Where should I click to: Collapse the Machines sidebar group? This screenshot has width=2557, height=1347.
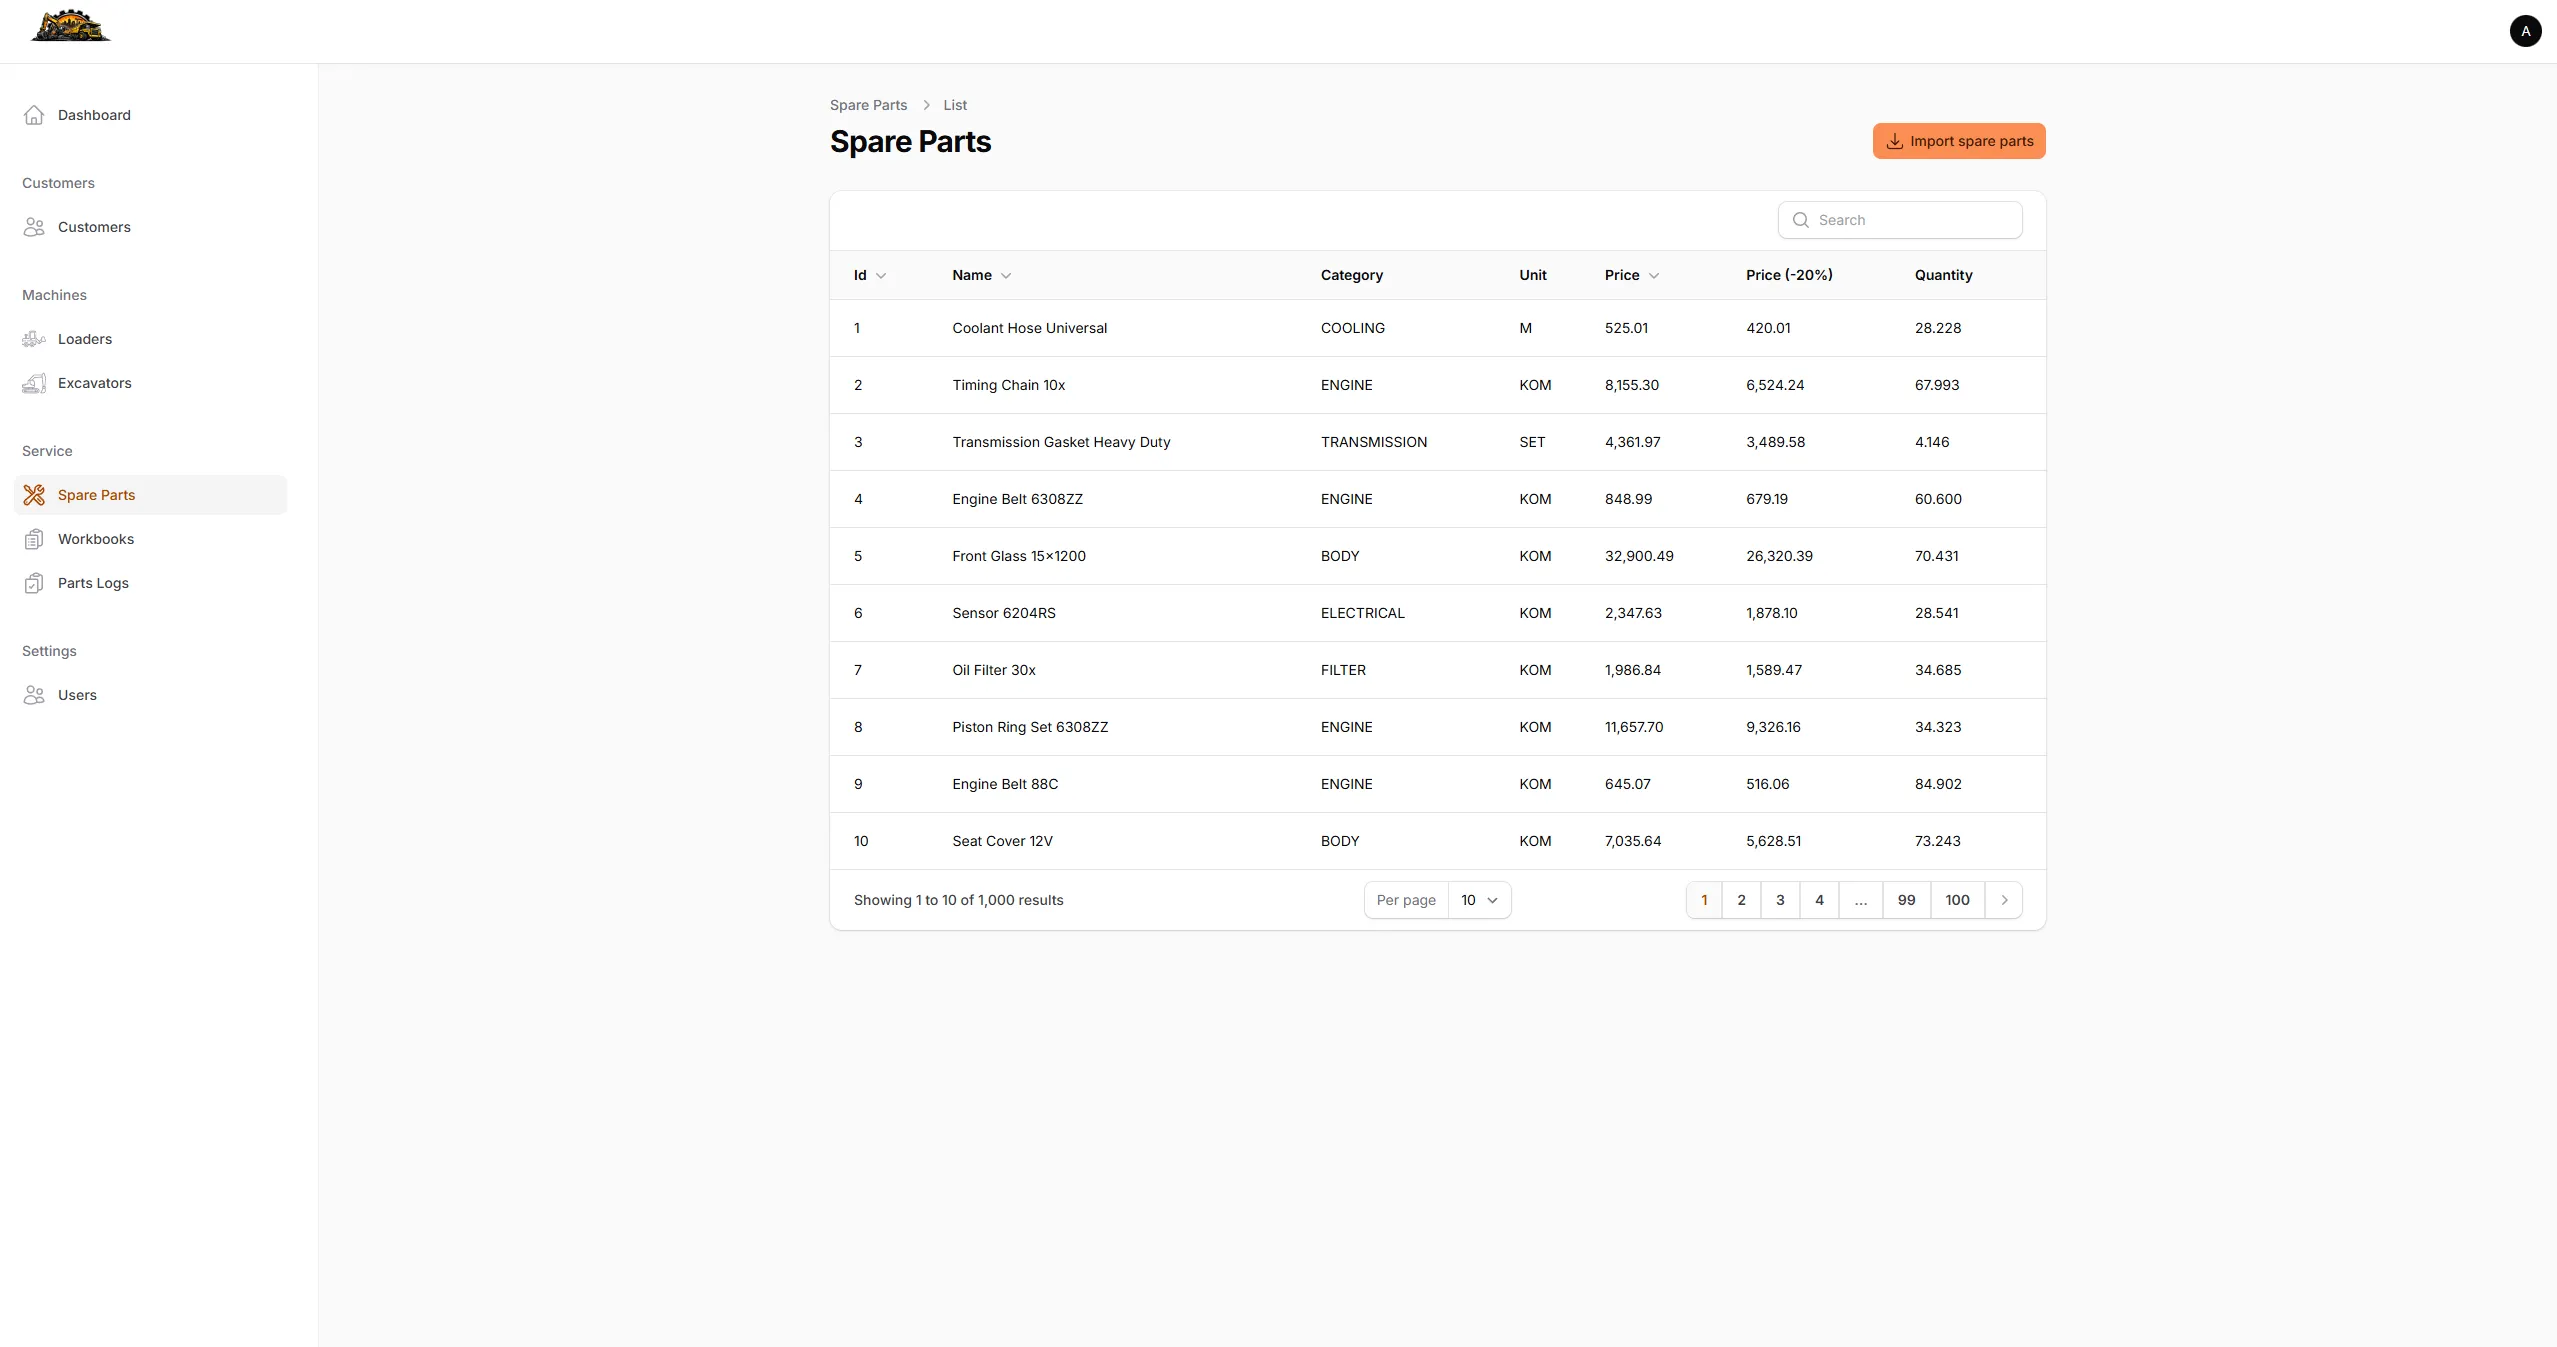[54, 295]
